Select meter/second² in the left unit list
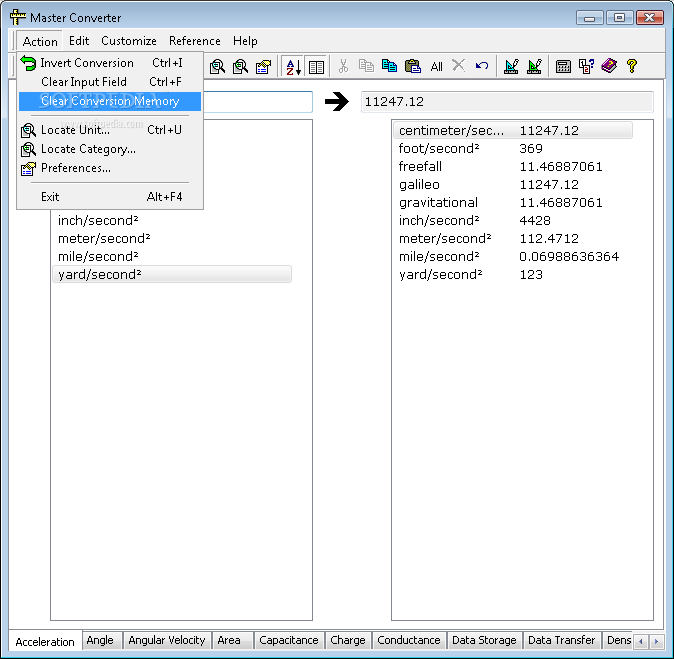This screenshot has height=659, width=674. pos(172,239)
